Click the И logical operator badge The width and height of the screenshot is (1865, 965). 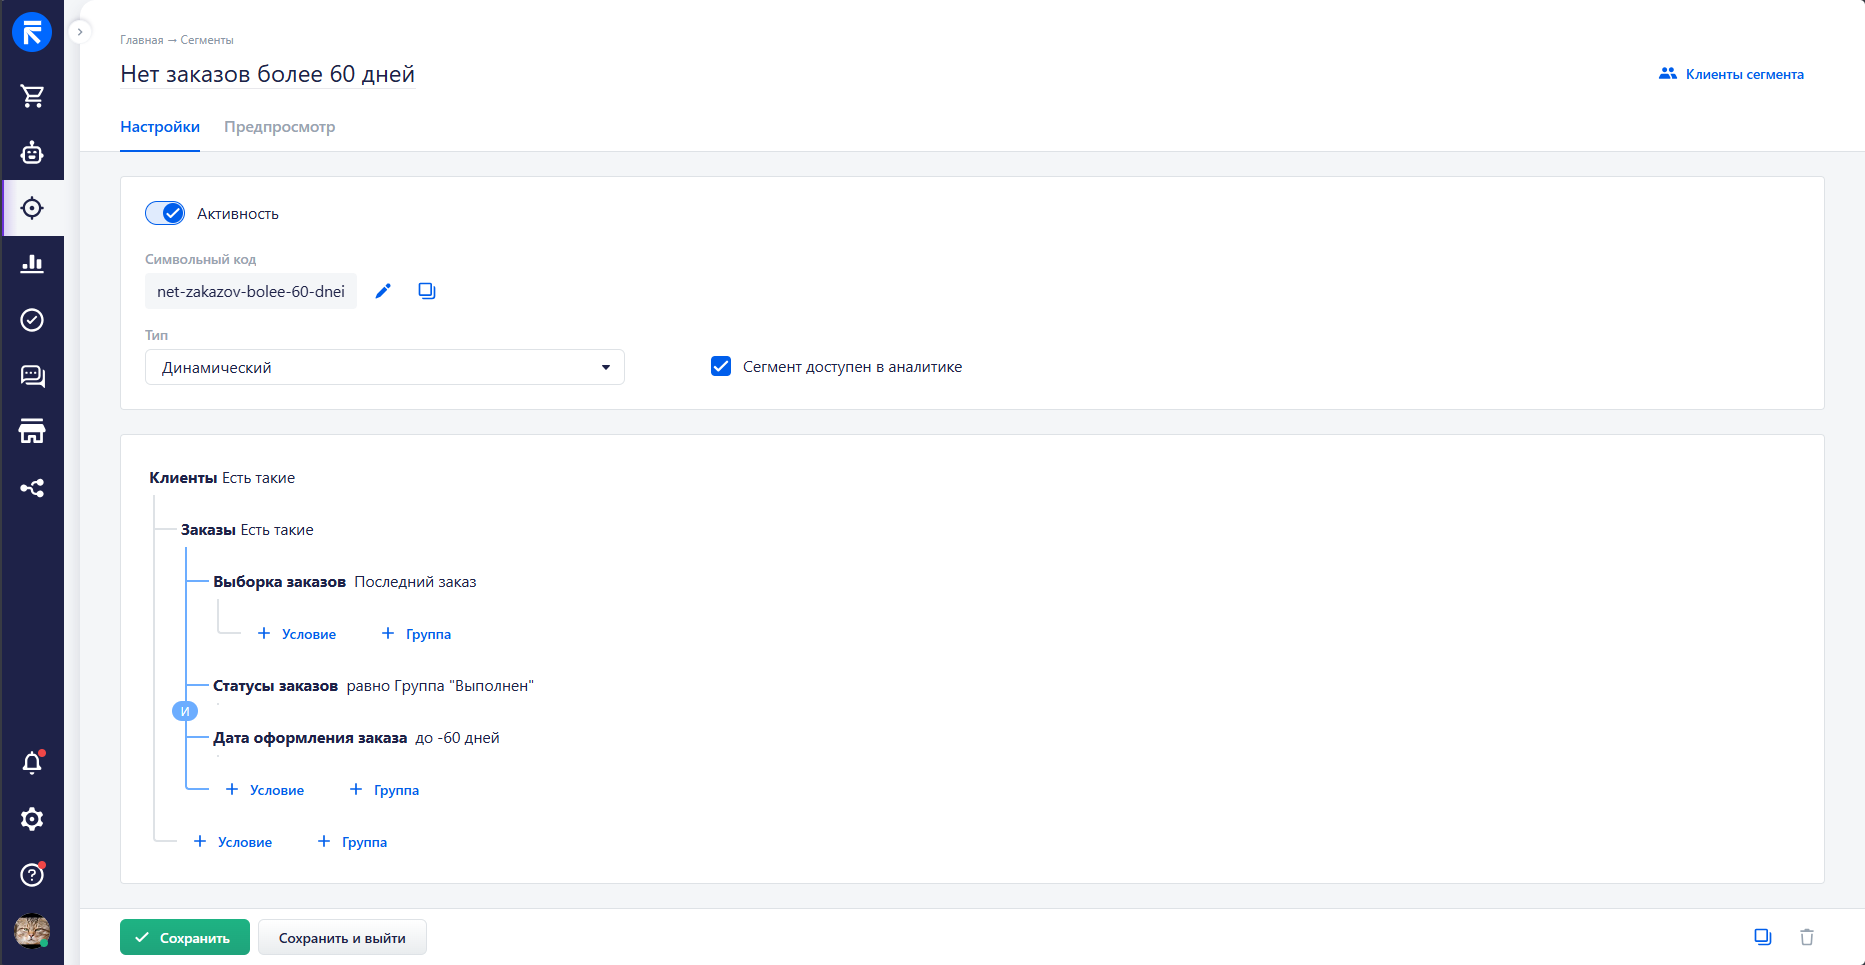click(x=185, y=711)
